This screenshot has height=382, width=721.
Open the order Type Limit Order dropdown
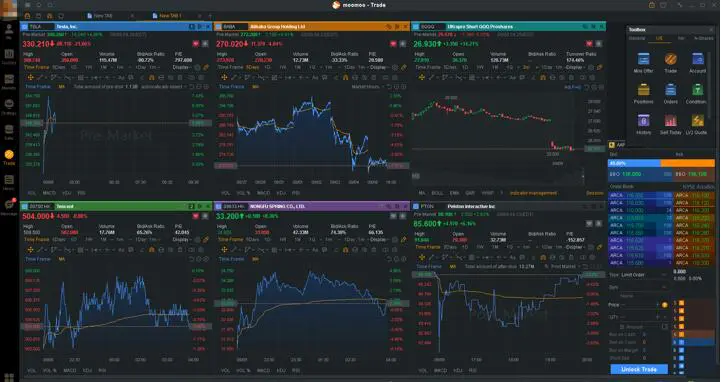644,275
